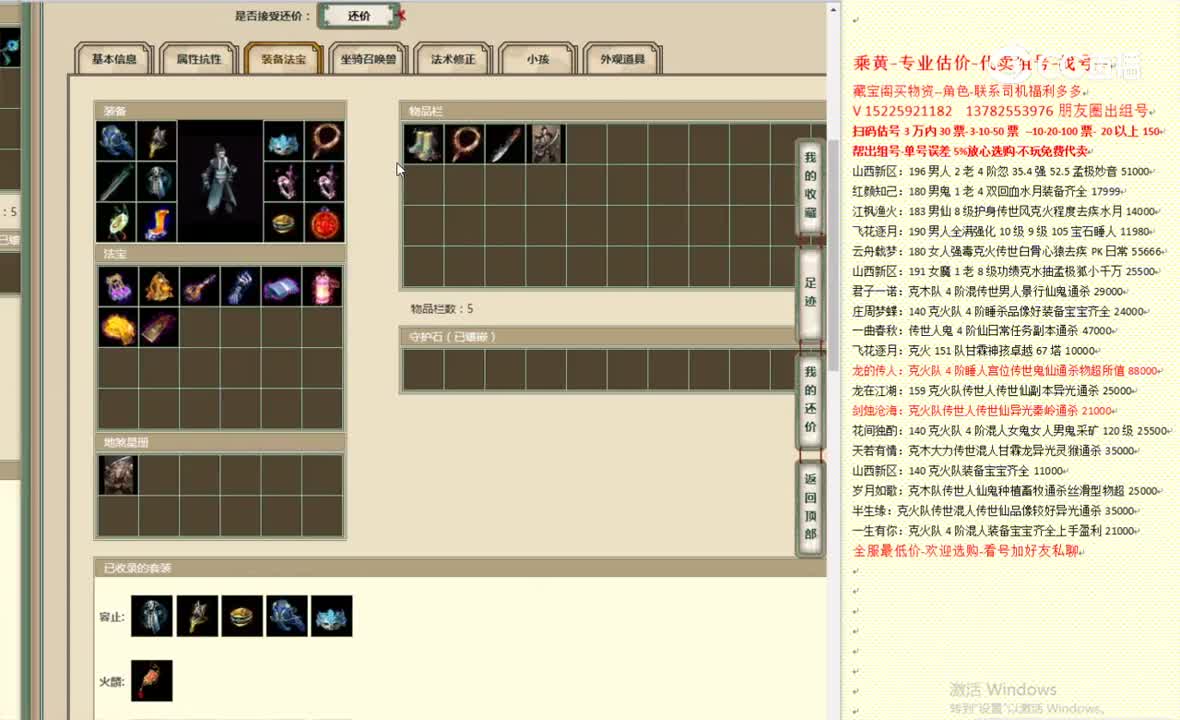This screenshot has width=1180, height=720.
Task: Select blue helmet in 装备 grid
Action: coord(116,141)
